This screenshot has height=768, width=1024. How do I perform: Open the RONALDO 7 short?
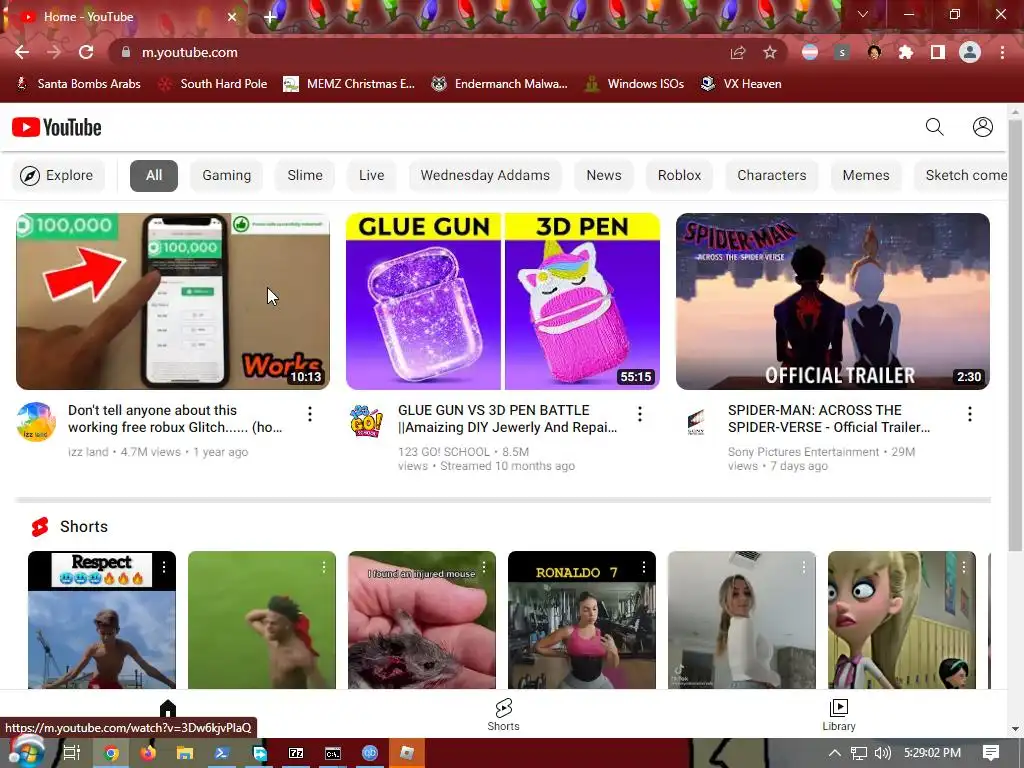(582, 620)
